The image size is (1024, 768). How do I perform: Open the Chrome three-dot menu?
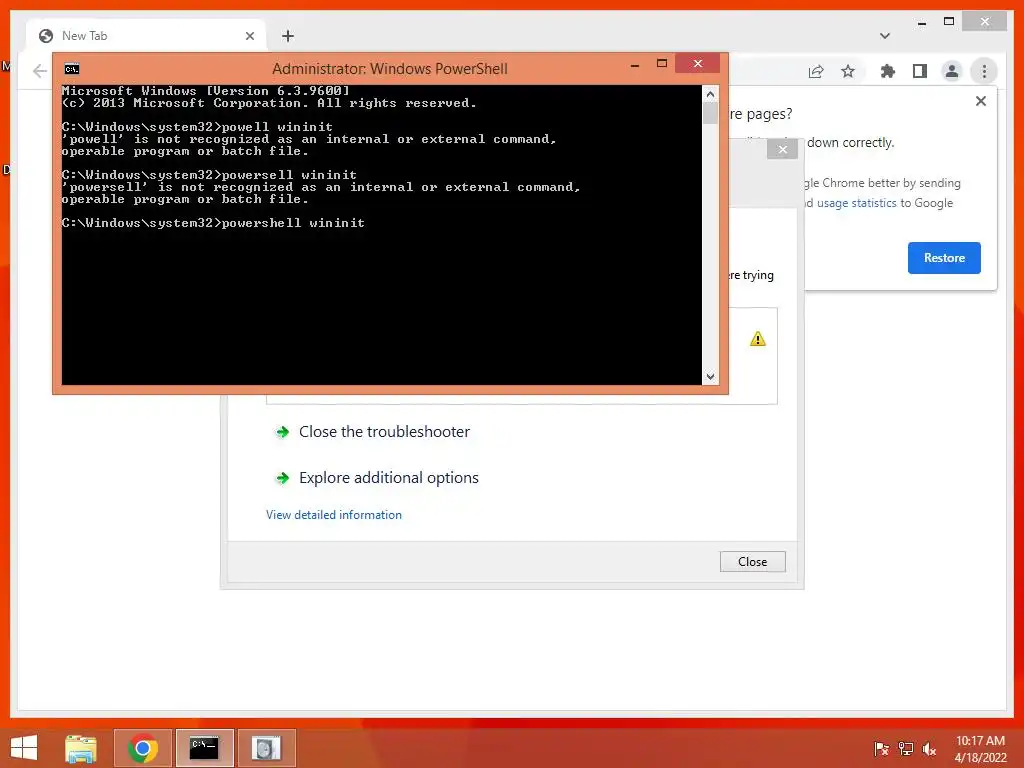click(984, 71)
